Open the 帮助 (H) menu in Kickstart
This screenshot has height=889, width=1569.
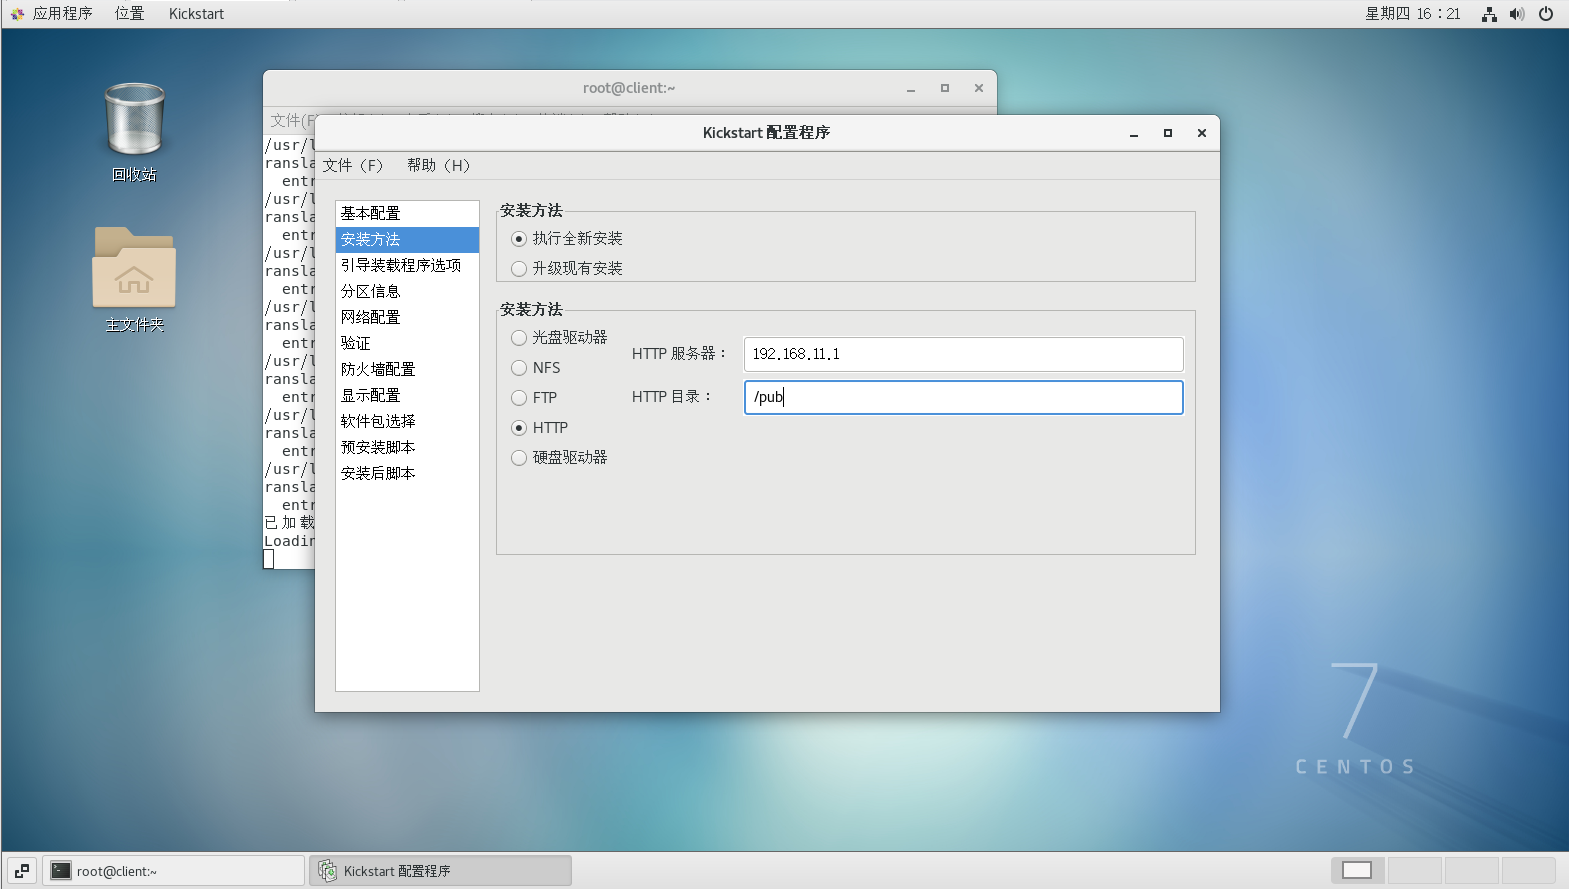(438, 165)
